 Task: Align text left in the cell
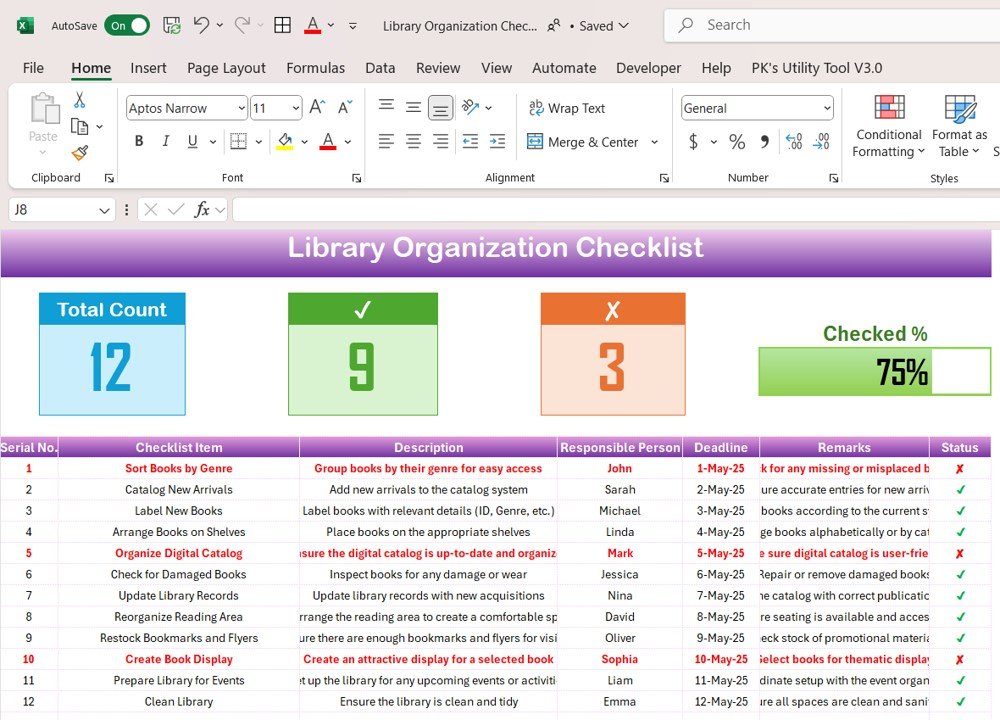pyautogui.click(x=386, y=141)
